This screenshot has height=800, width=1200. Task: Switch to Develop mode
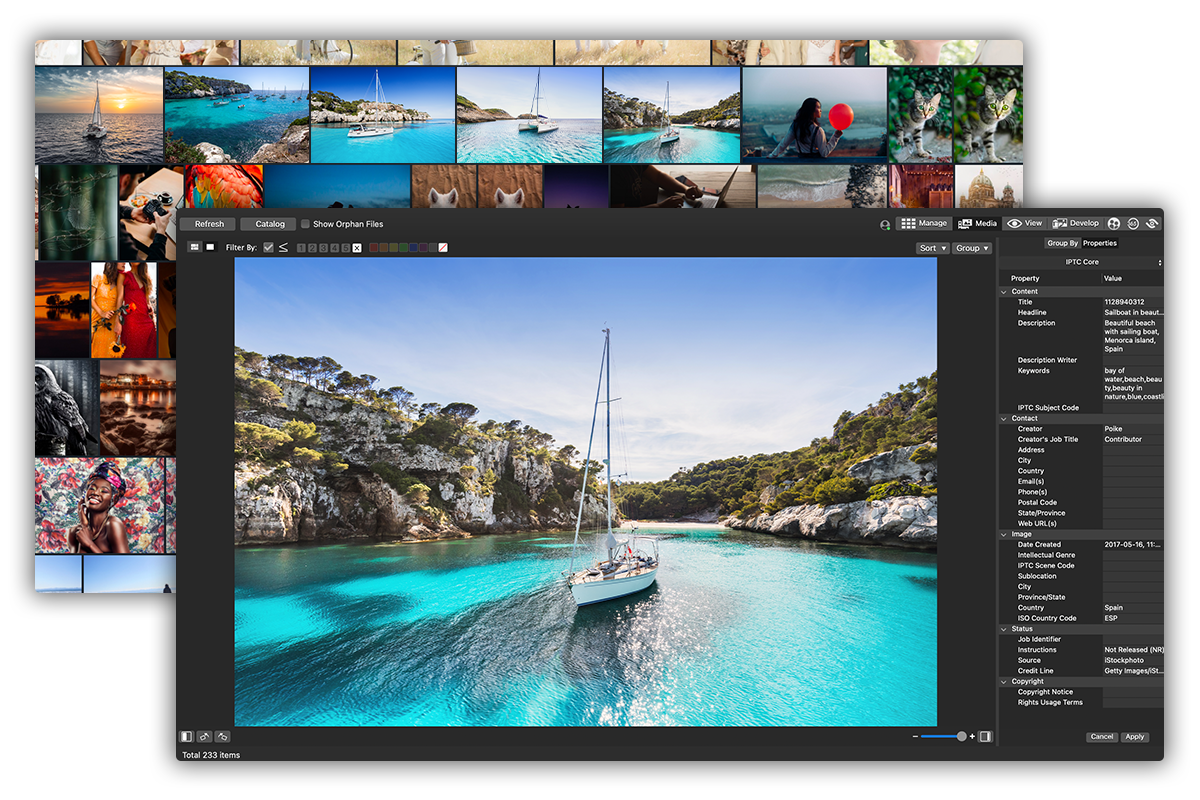click(x=1076, y=223)
